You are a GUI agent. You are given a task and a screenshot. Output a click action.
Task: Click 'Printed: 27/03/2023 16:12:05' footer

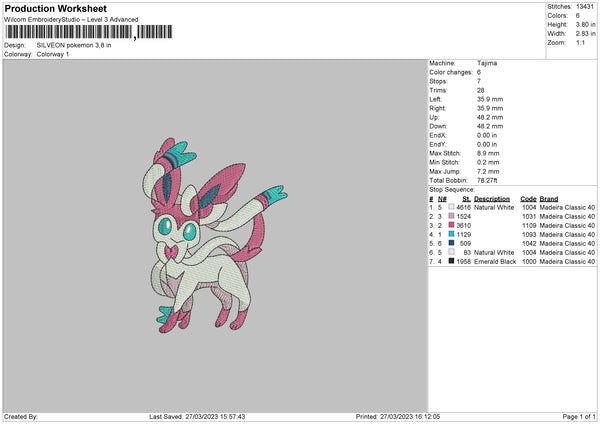[x=398, y=417]
